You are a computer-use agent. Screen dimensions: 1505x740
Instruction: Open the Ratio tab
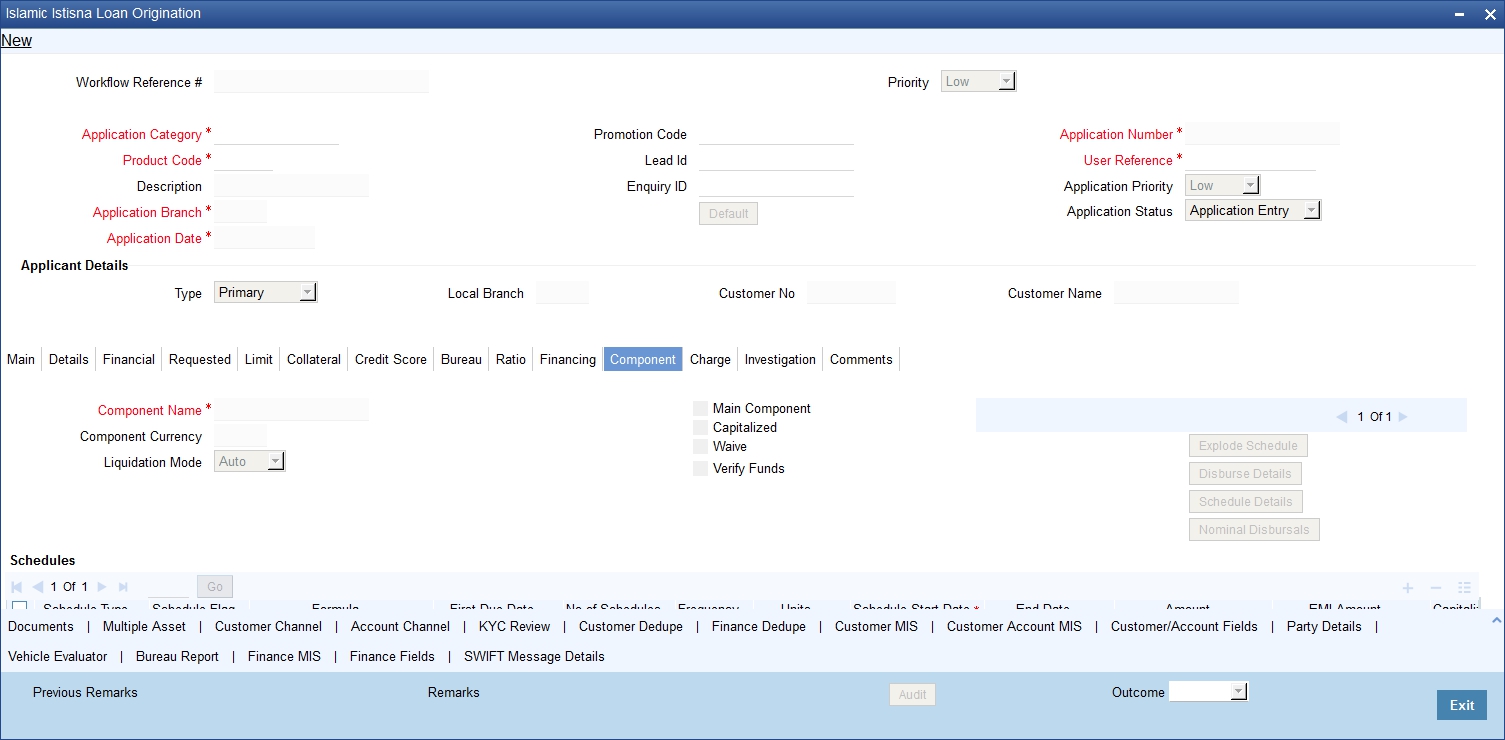tap(511, 359)
